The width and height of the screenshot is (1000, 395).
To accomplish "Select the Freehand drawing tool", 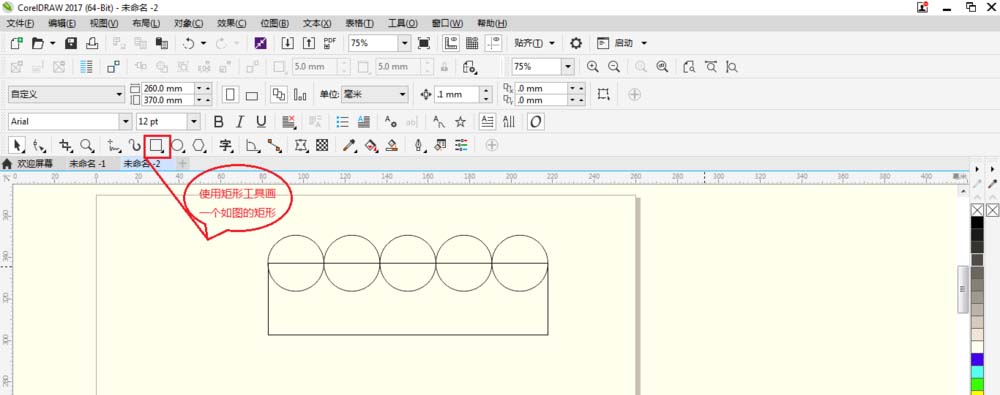I will (x=114, y=145).
